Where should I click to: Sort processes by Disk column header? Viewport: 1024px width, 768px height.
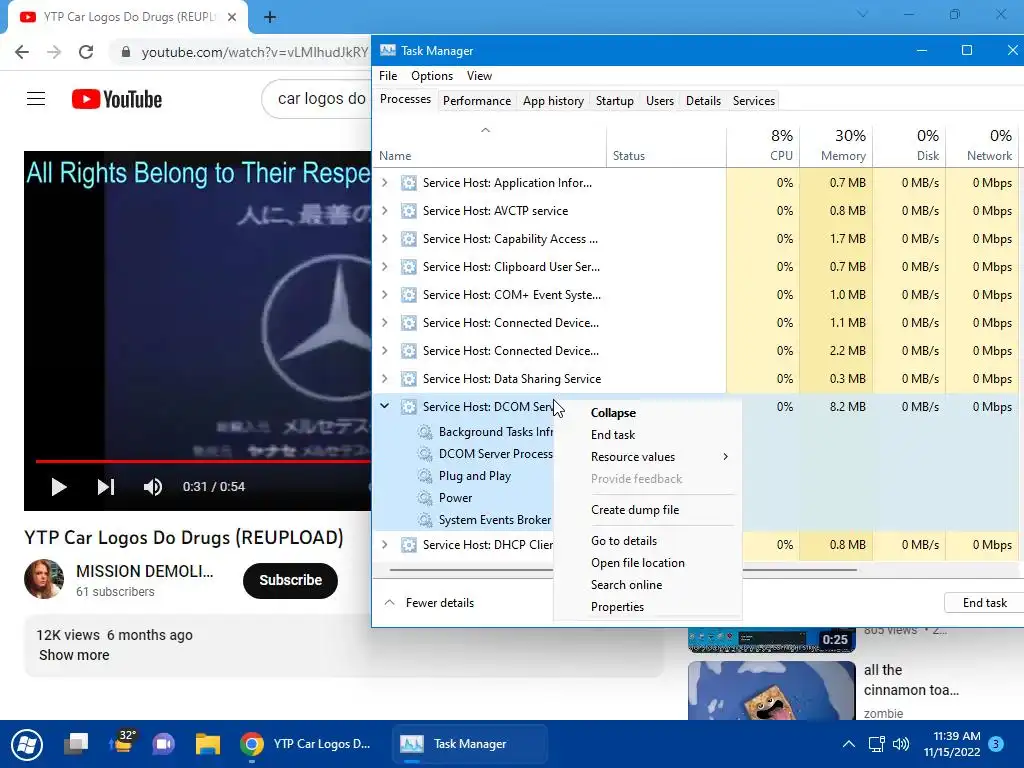909,145
